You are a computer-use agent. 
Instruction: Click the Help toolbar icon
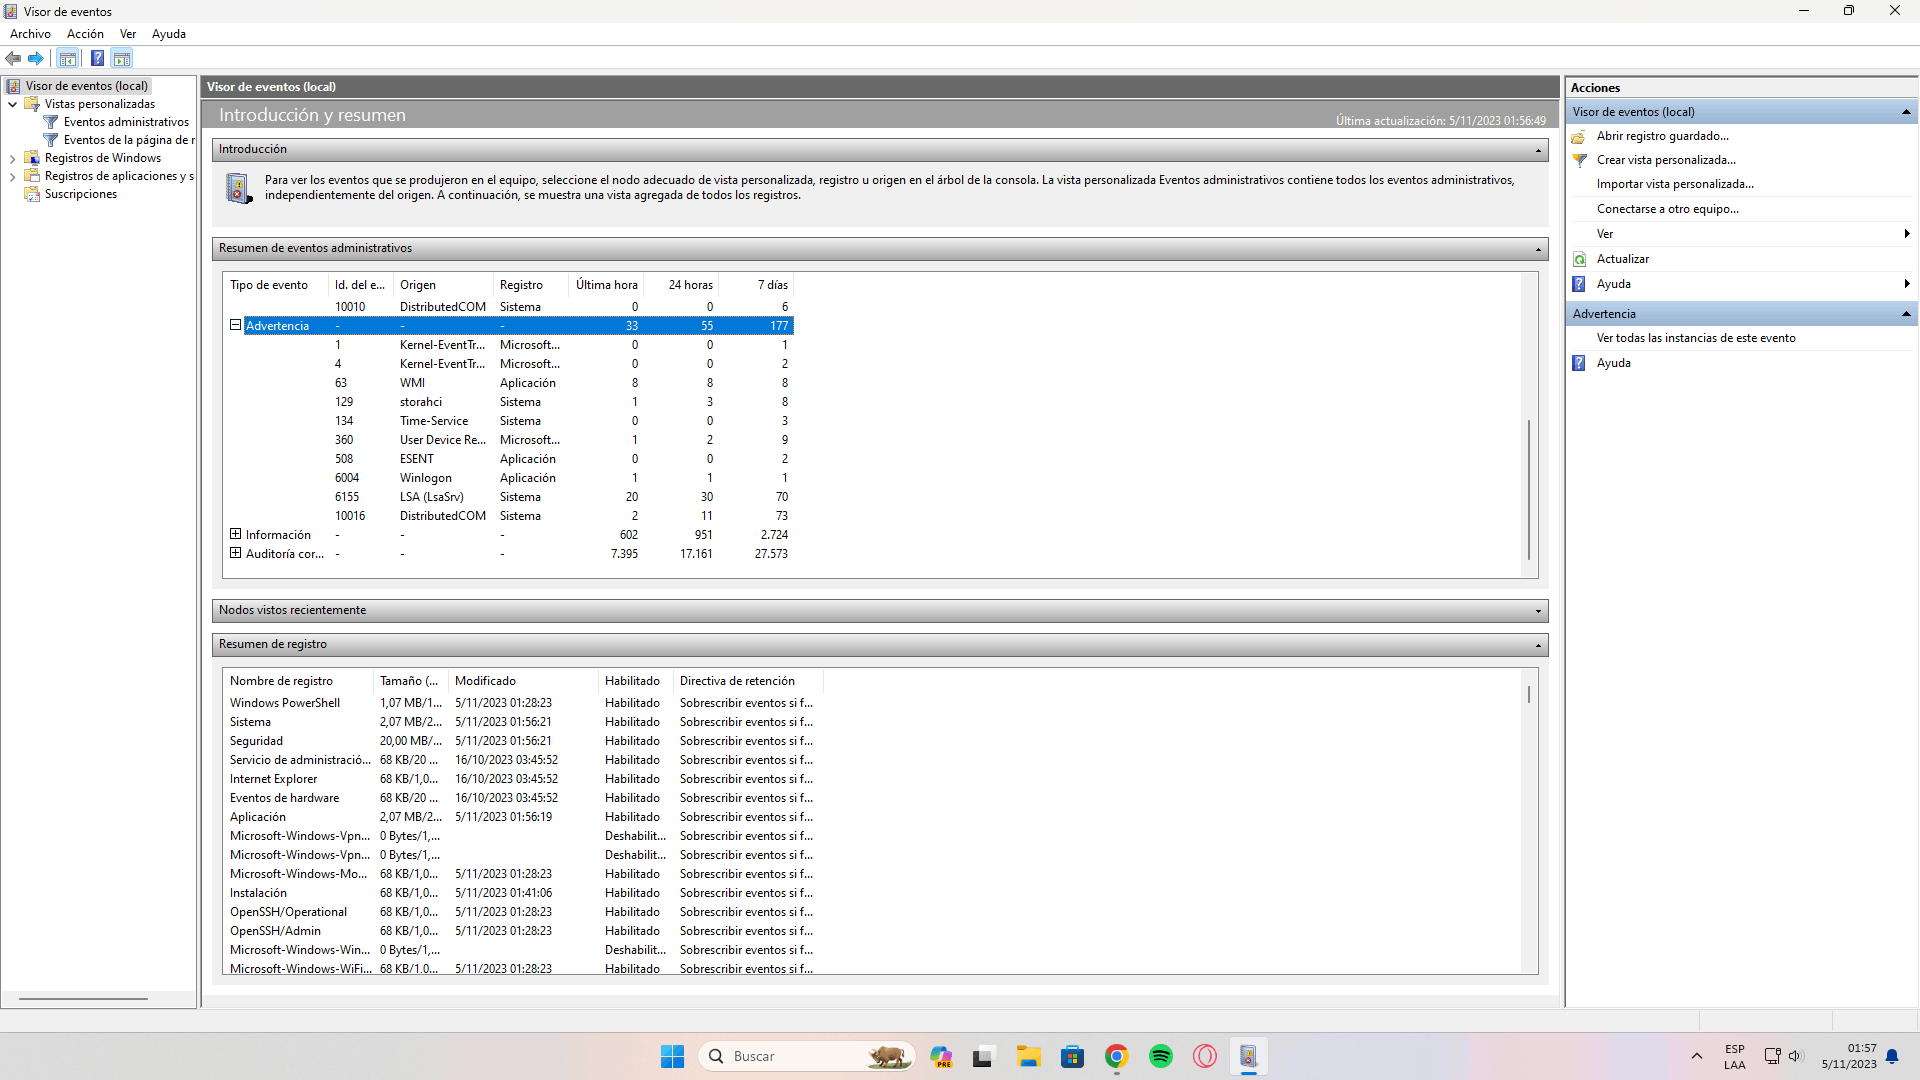coord(97,58)
